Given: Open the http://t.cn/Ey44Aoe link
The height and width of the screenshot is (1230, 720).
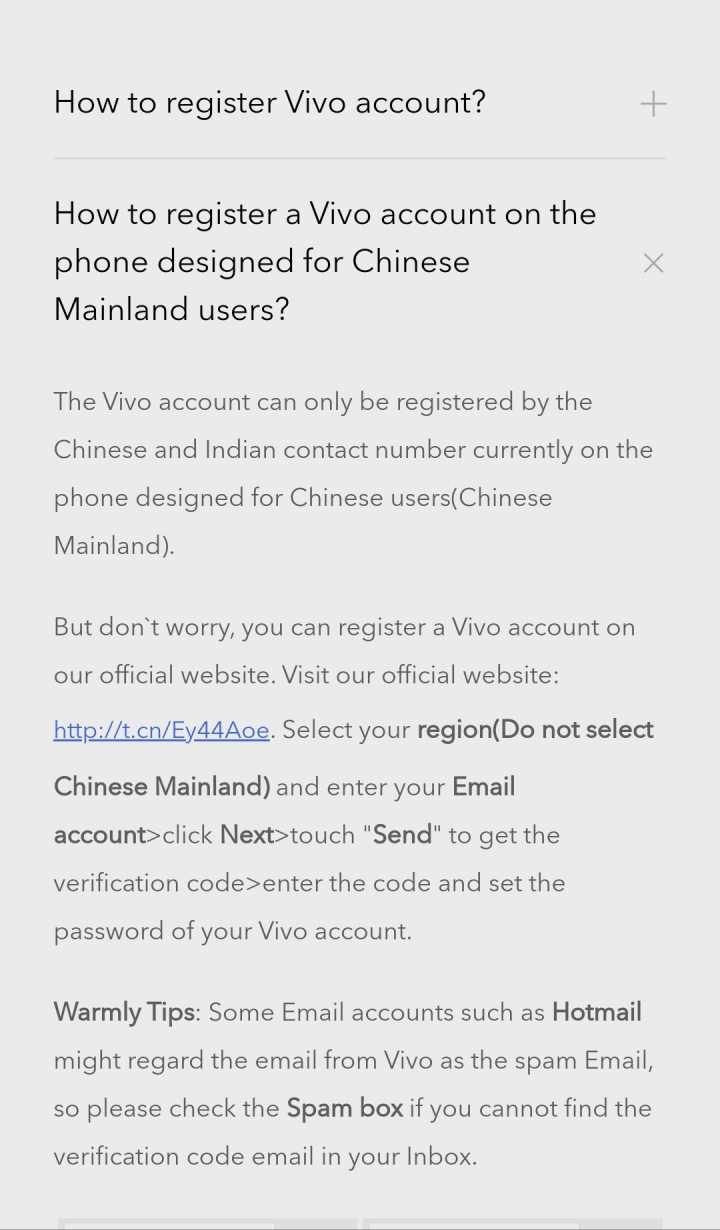Looking at the screenshot, I should [162, 730].
